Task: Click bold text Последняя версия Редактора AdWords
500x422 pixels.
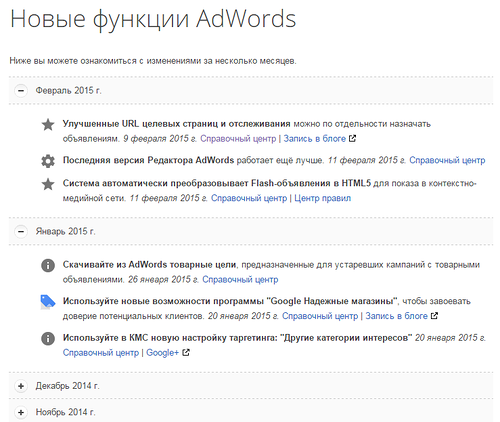Action: [x=148, y=160]
